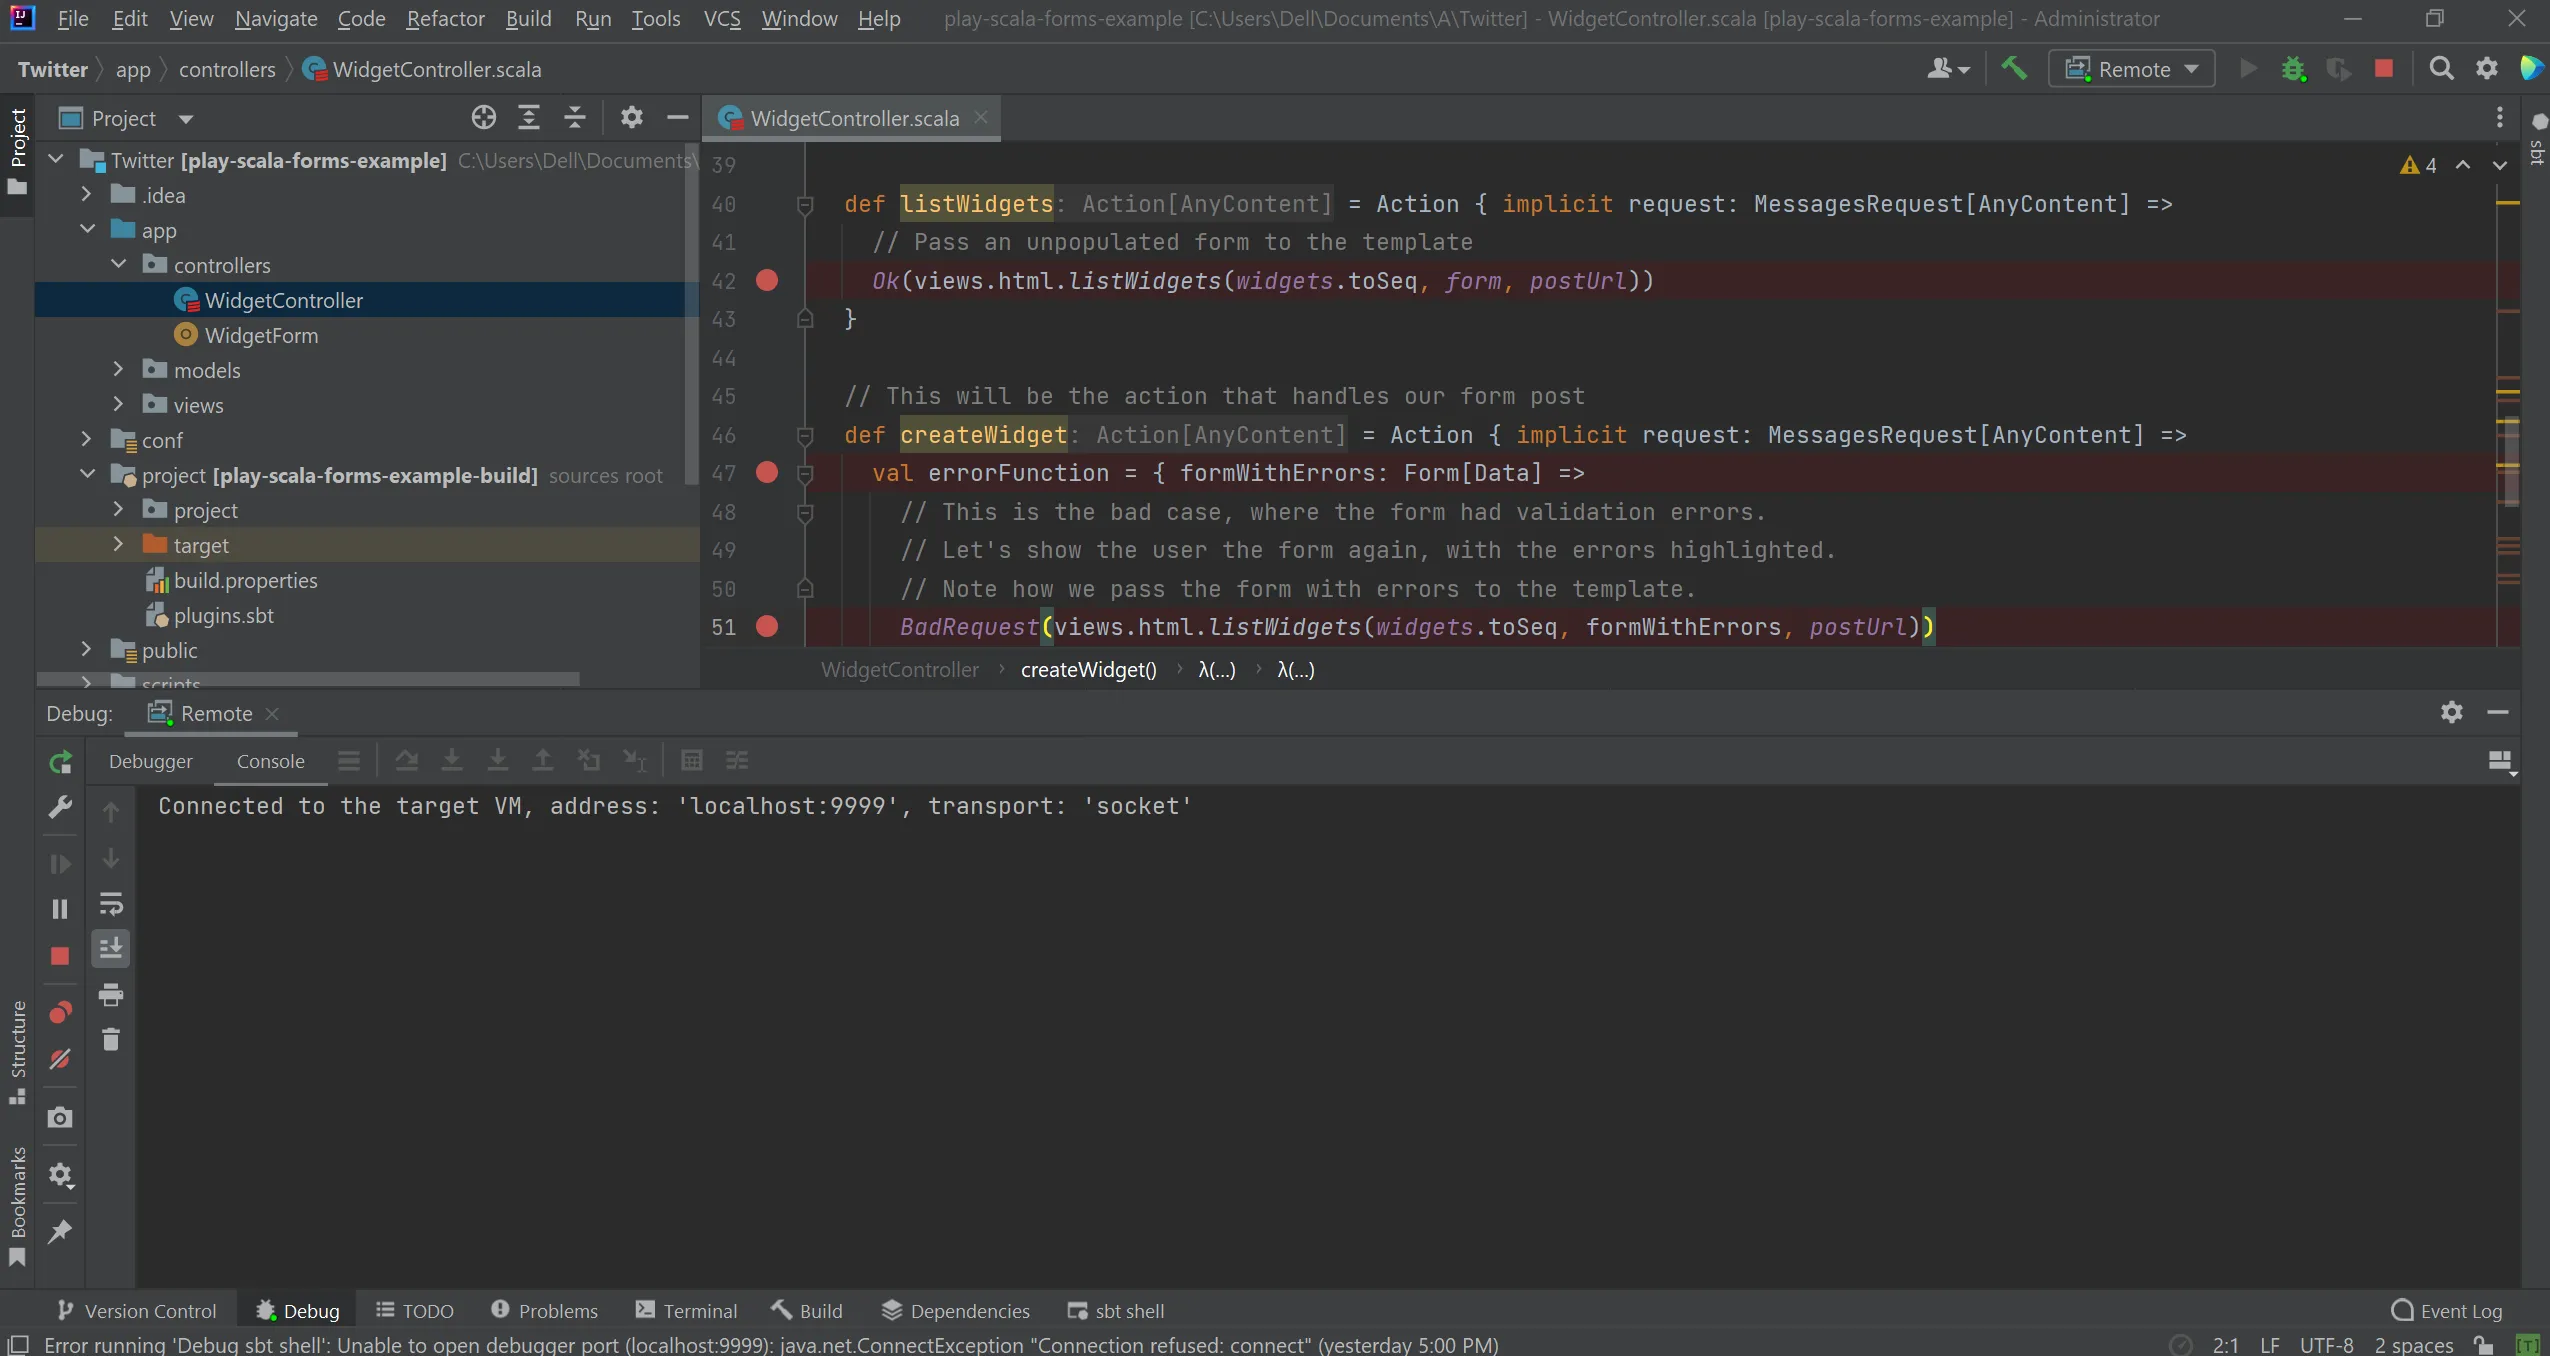Click the Build project hammer icon
The height and width of the screenshot is (1356, 2550).
tap(2013, 69)
